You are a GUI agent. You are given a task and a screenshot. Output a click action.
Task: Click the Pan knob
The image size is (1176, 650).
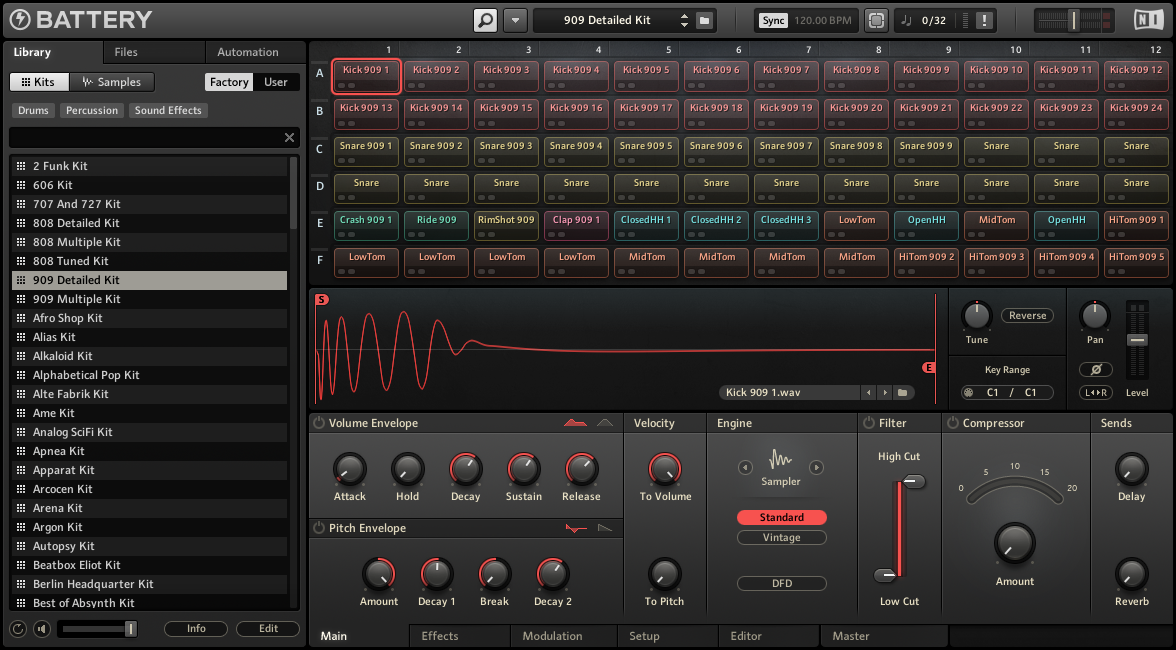1095,316
